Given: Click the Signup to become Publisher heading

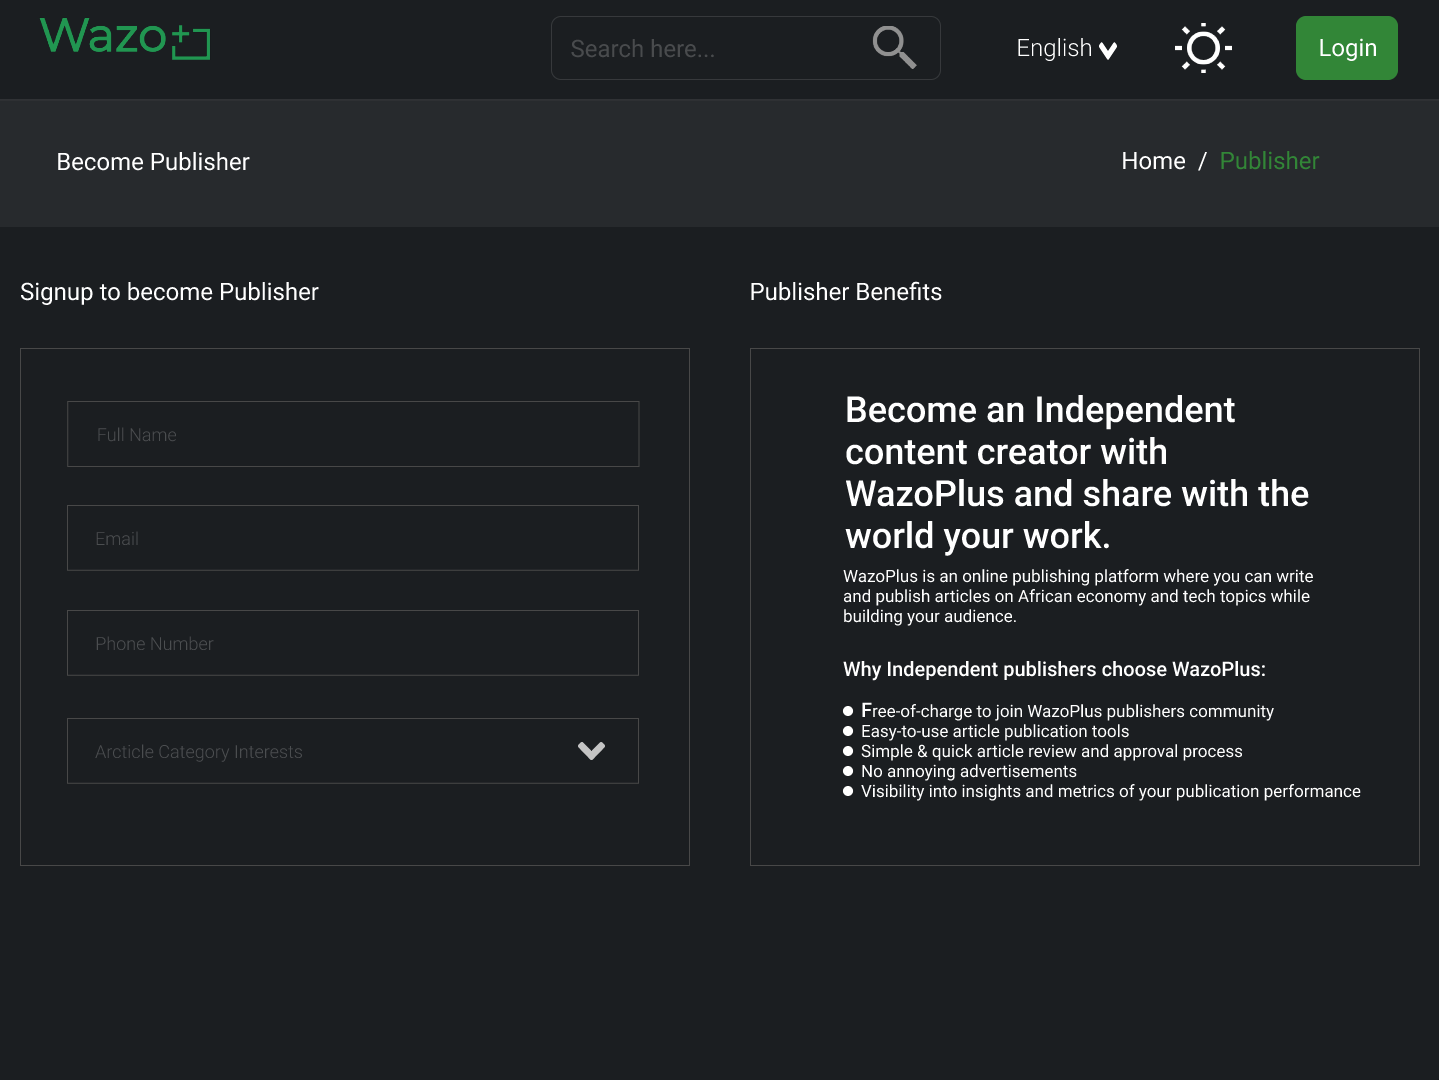Looking at the screenshot, I should [x=169, y=292].
